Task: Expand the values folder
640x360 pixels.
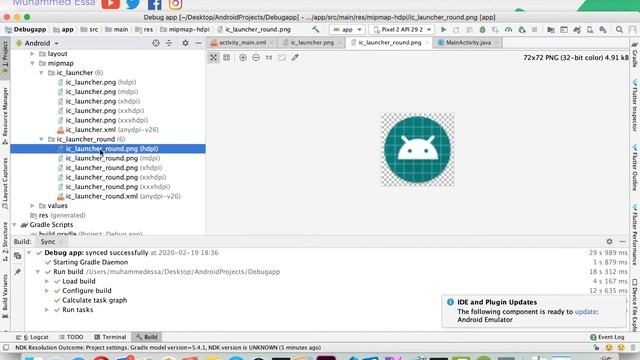Action: [x=32, y=206]
